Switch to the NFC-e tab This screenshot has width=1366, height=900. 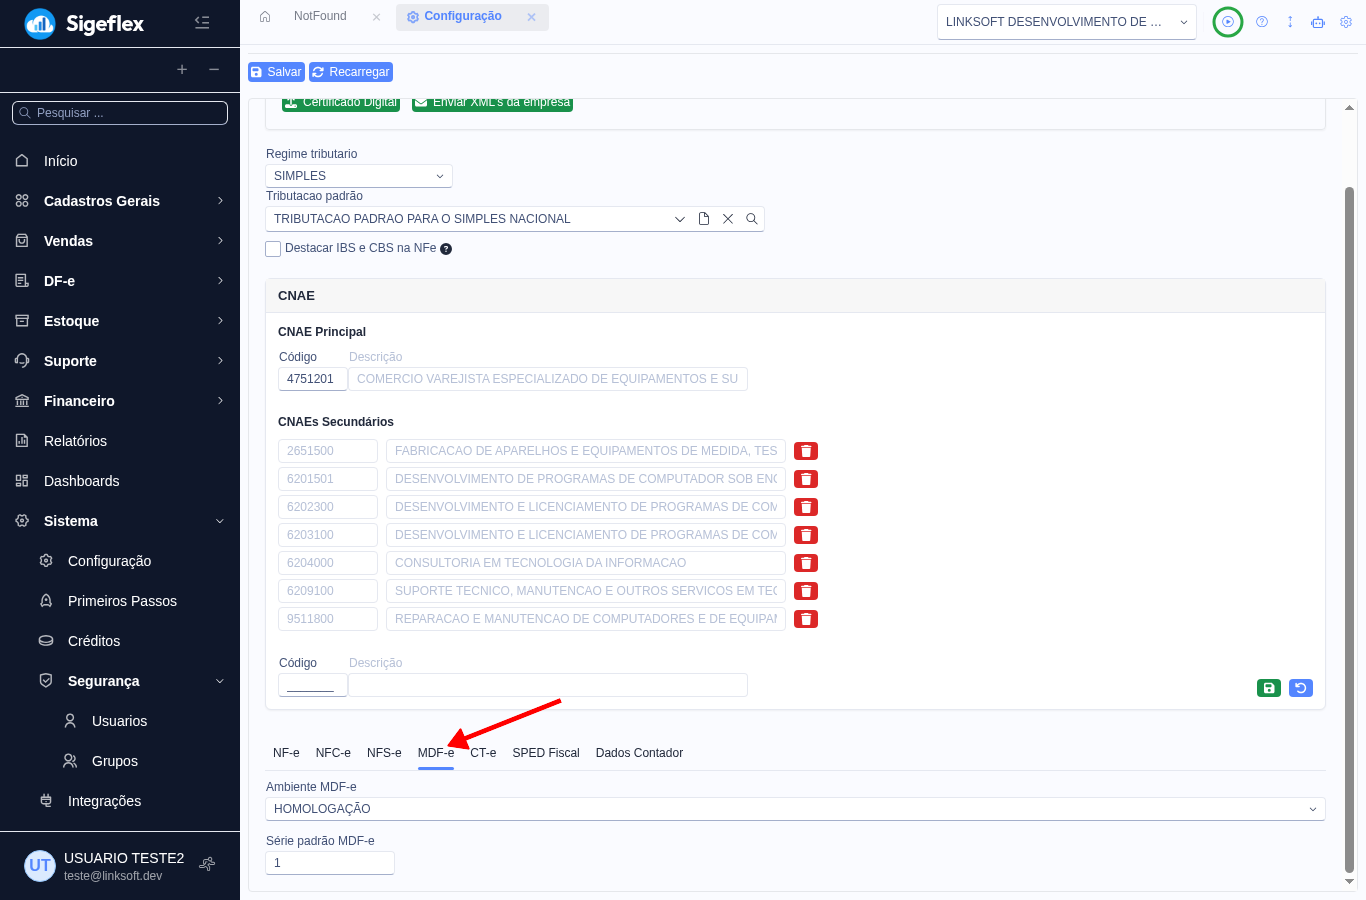point(333,753)
